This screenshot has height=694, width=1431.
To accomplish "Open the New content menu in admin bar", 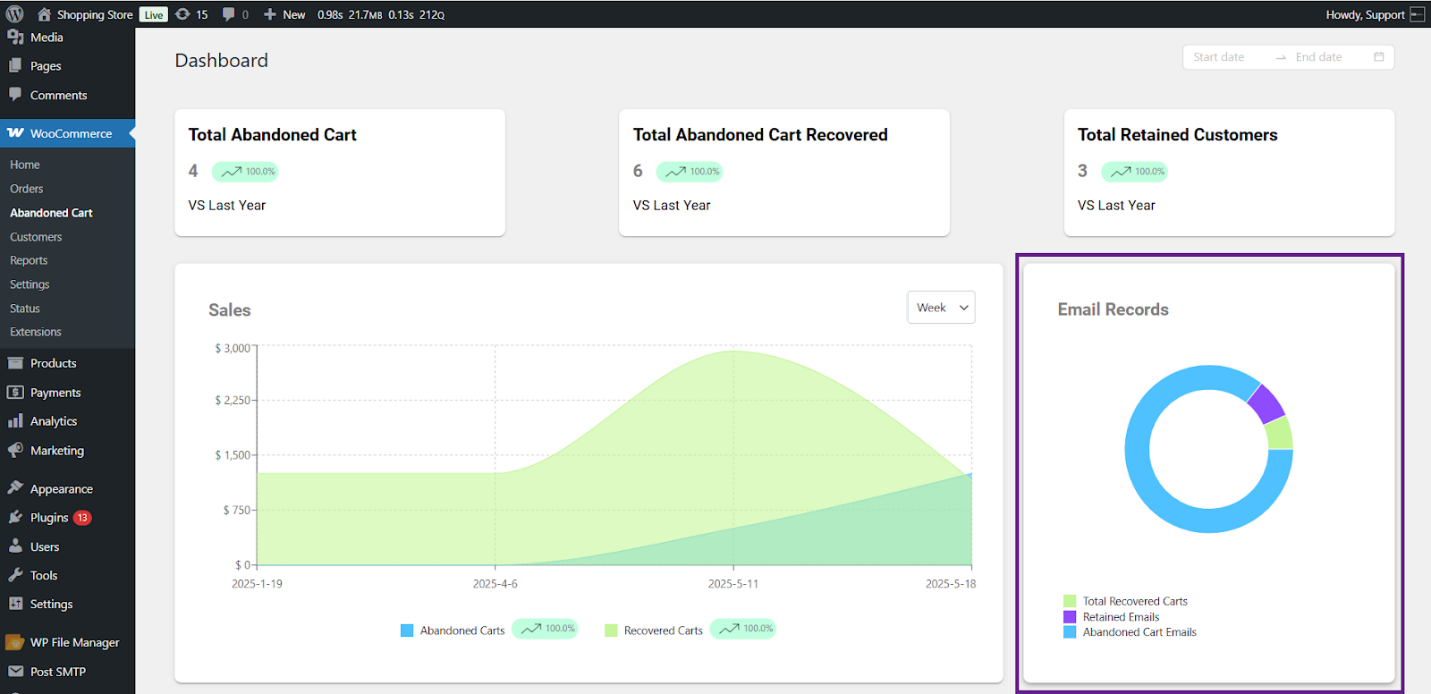I will point(285,14).
